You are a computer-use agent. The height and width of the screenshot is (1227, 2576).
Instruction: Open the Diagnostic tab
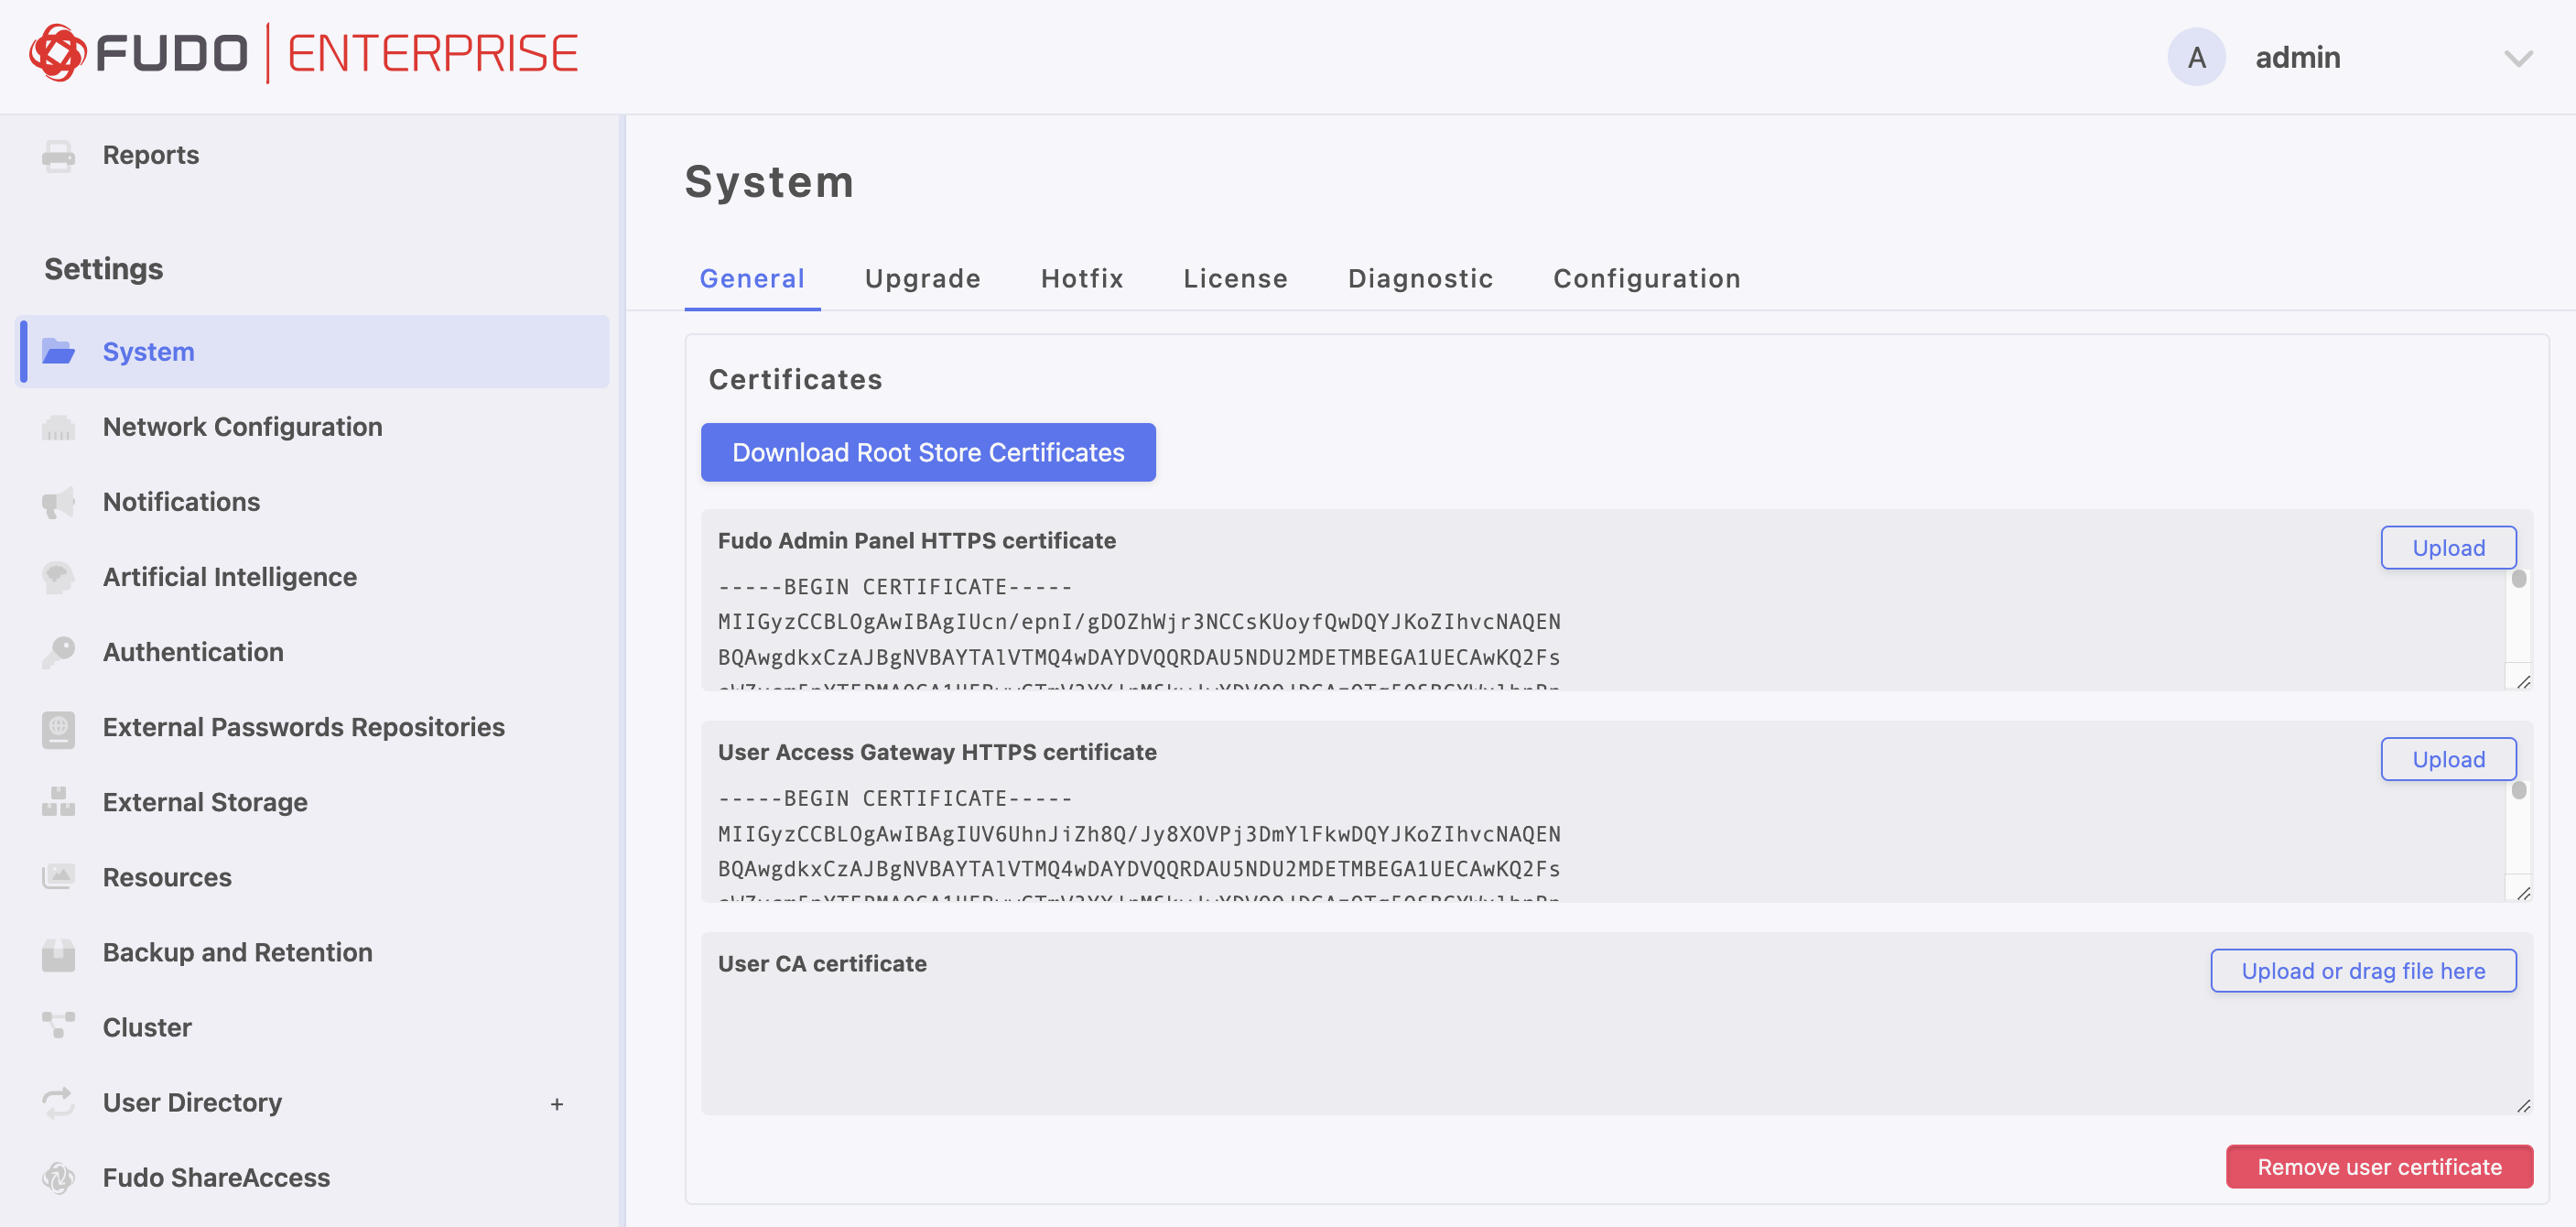coord(1420,279)
